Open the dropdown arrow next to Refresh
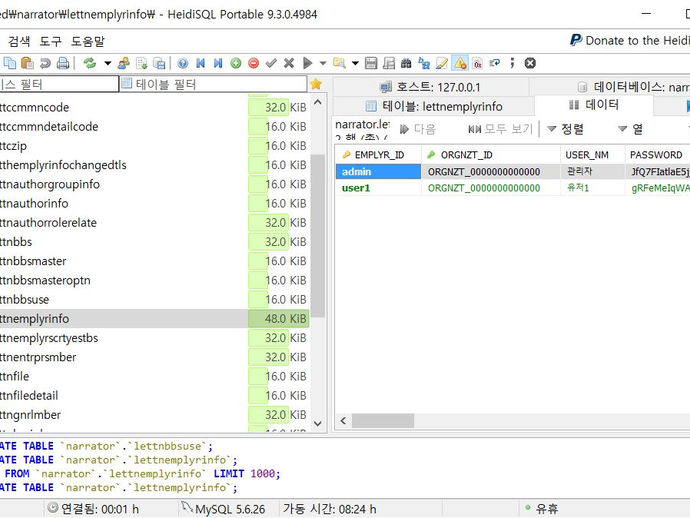This screenshot has width=690, height=518. (107, 63)
